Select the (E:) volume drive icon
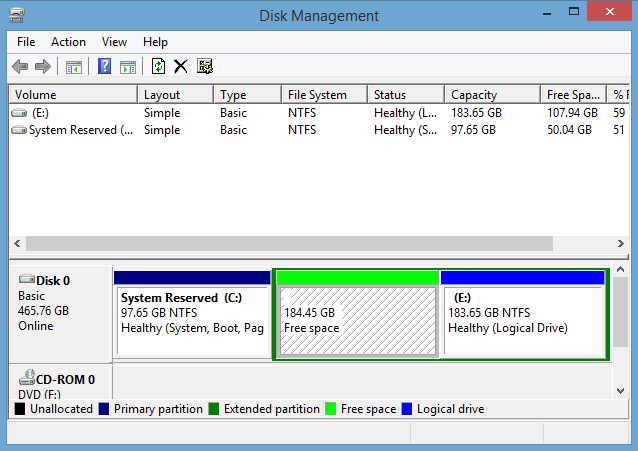 tap(19, 113)
